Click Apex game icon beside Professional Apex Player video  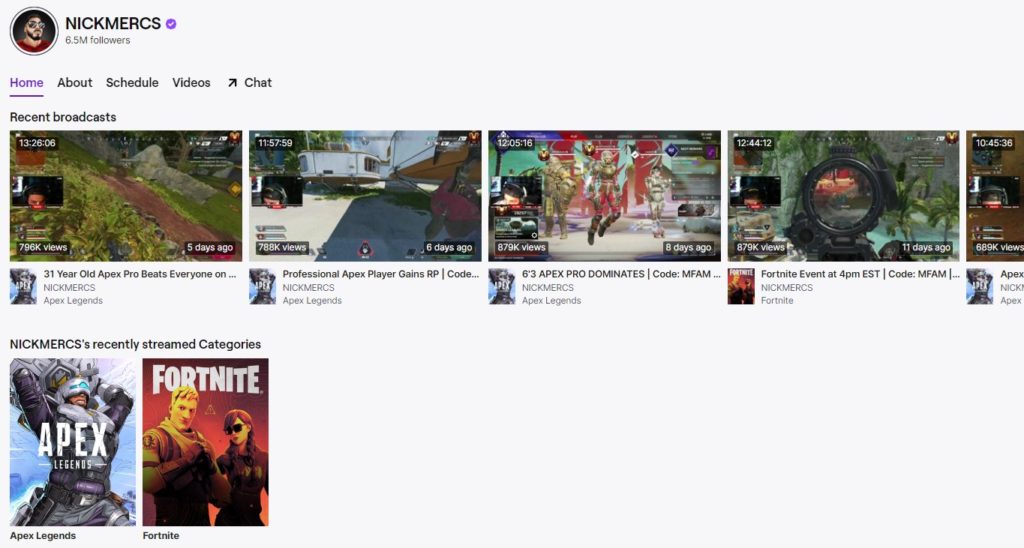tap(263, 287)
